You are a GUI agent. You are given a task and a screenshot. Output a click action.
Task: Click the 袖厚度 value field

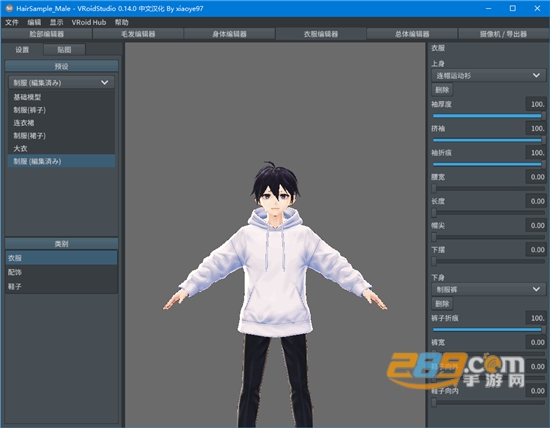(536, 104)
